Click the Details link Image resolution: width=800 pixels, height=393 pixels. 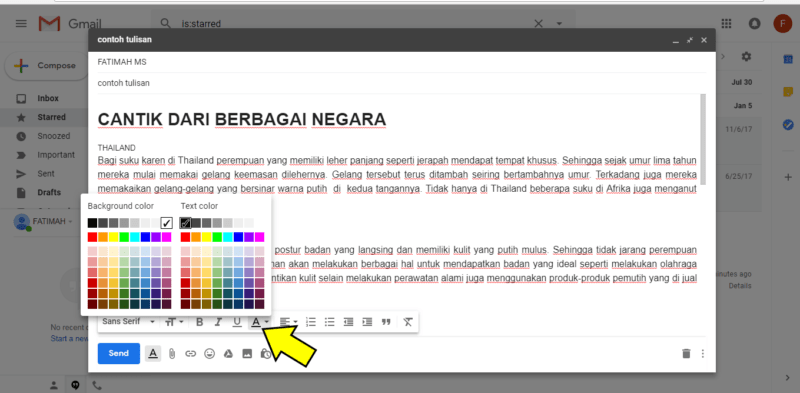[740, 286]
